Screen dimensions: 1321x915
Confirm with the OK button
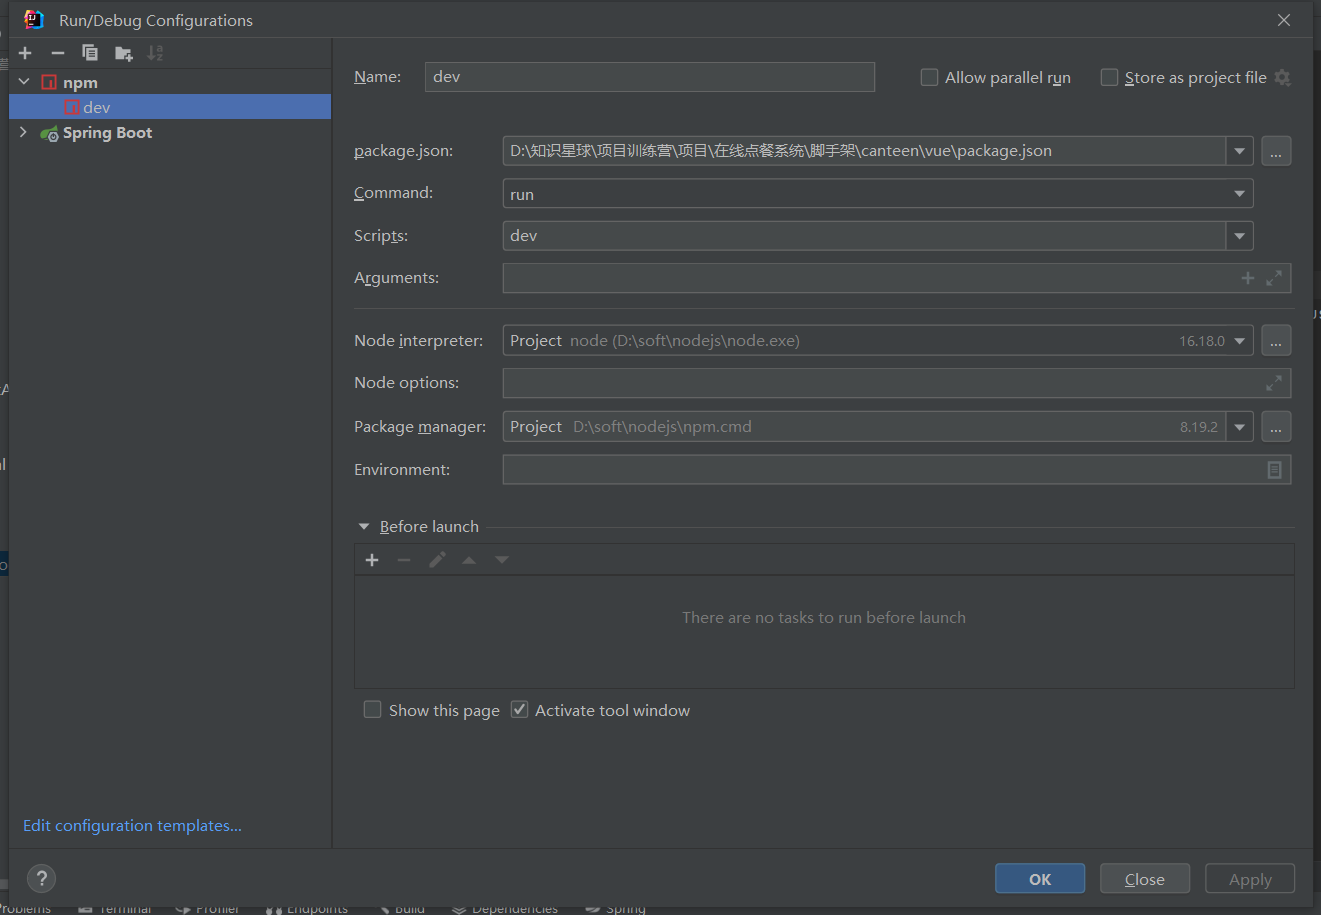click(1040, 879)
